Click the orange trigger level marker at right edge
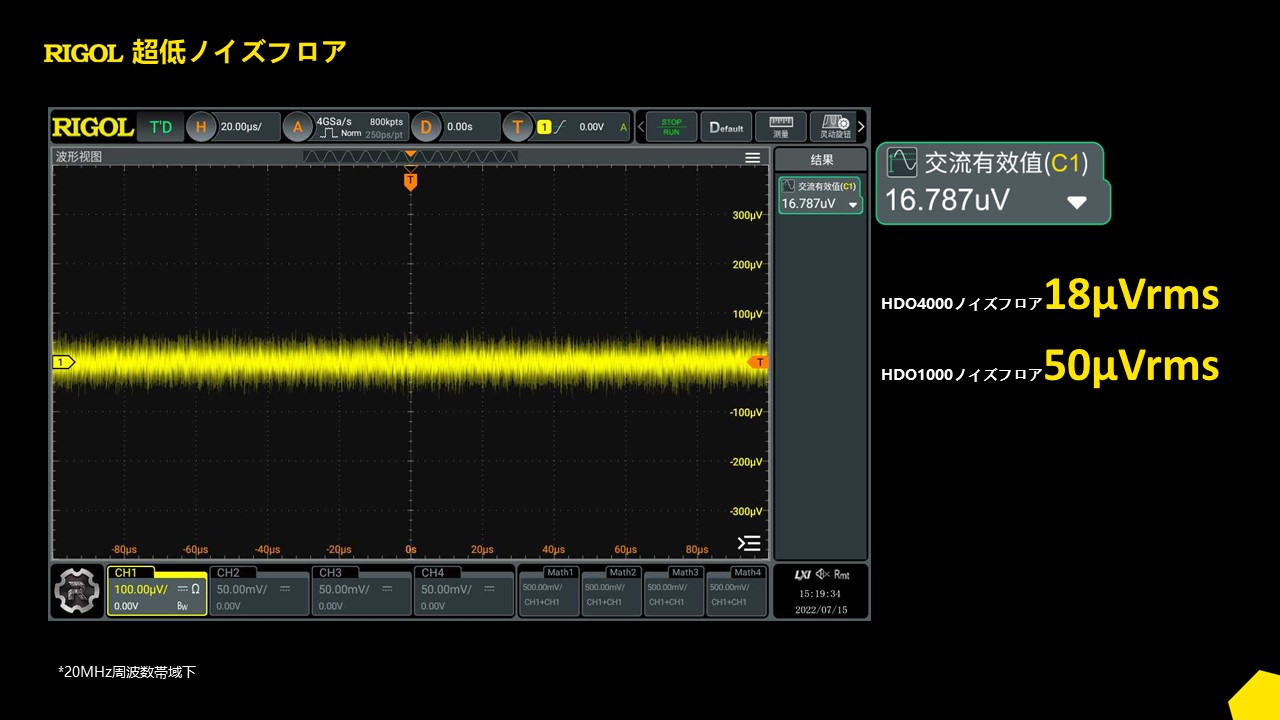Viewport: 1280px width, 720px height. [759, 362]
